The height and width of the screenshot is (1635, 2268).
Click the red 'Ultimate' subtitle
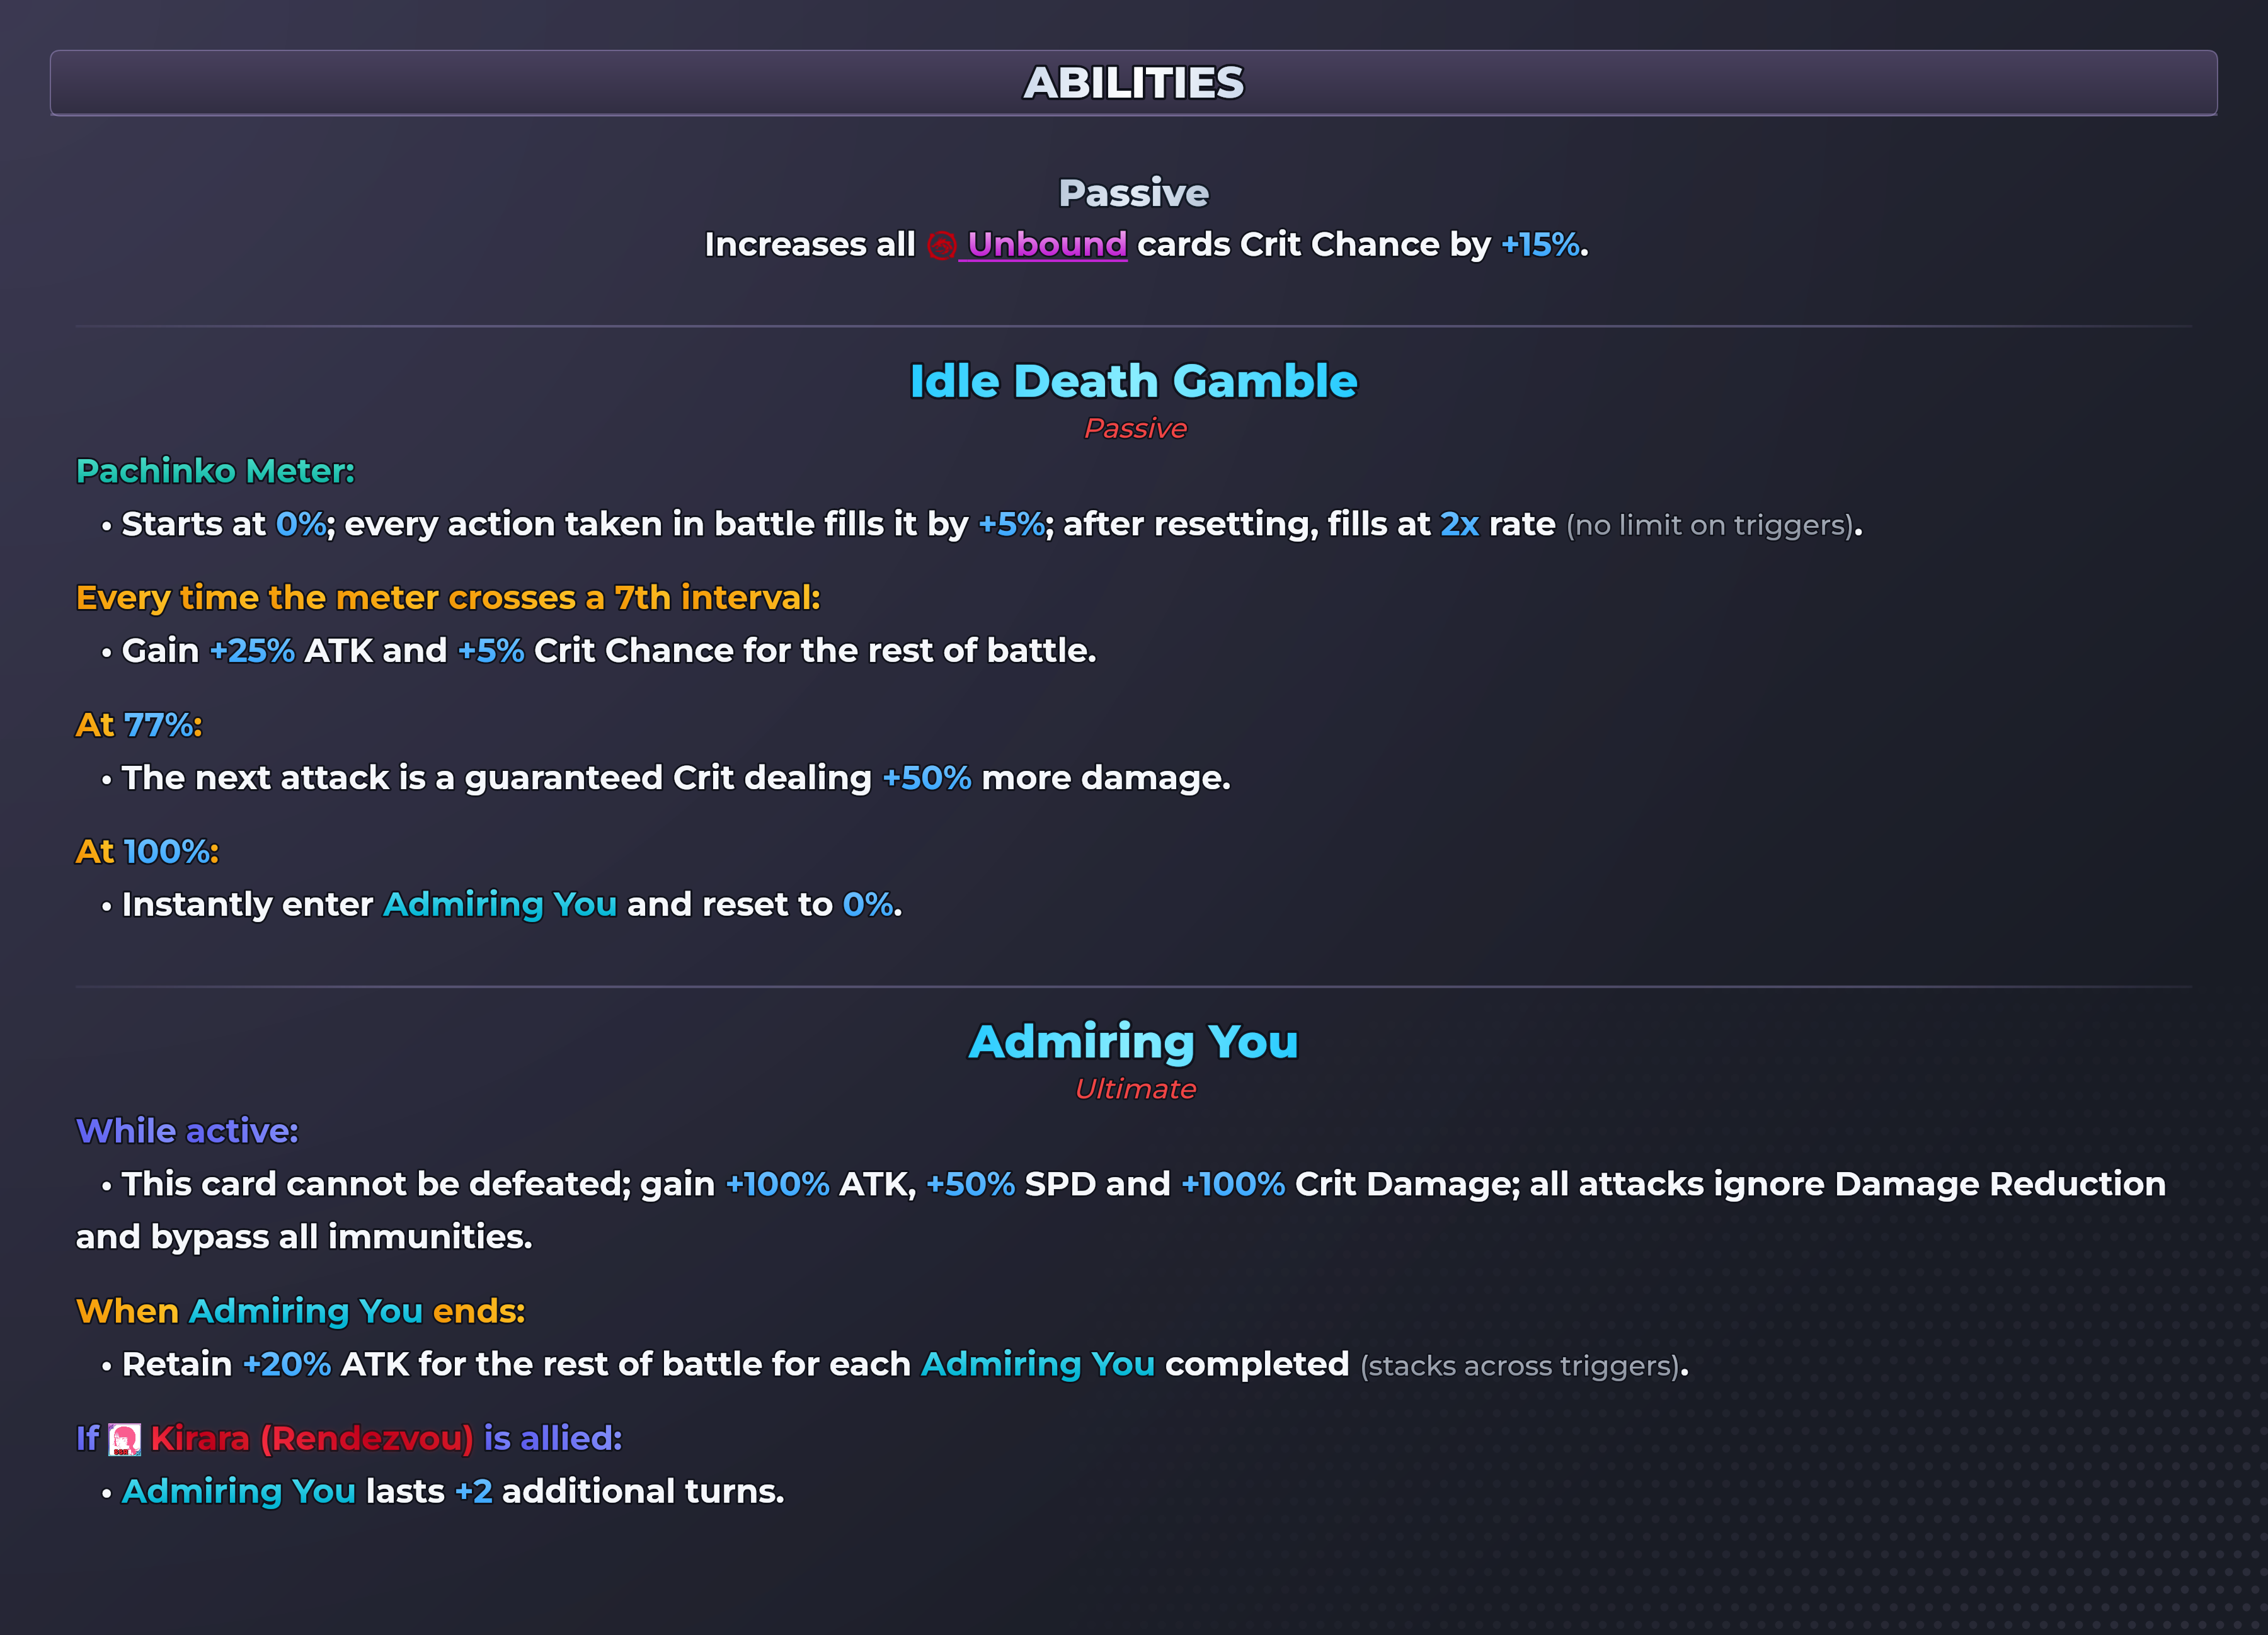(1135, 1089)
